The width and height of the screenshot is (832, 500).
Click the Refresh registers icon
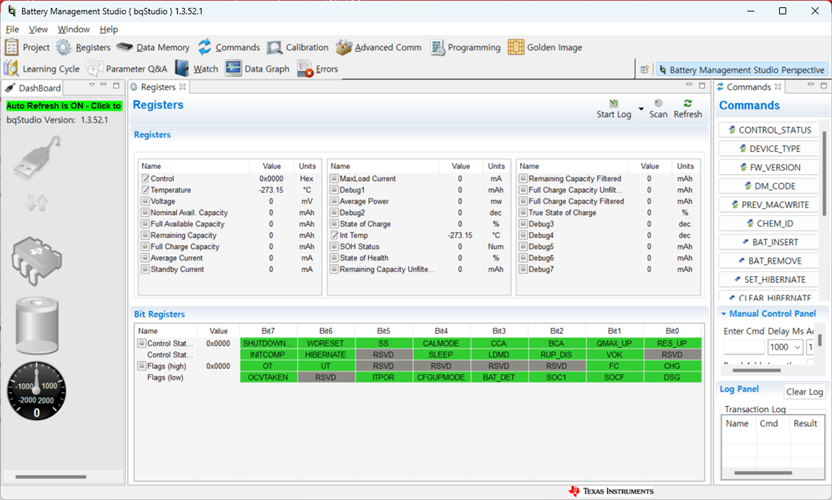tap(688, 104)
